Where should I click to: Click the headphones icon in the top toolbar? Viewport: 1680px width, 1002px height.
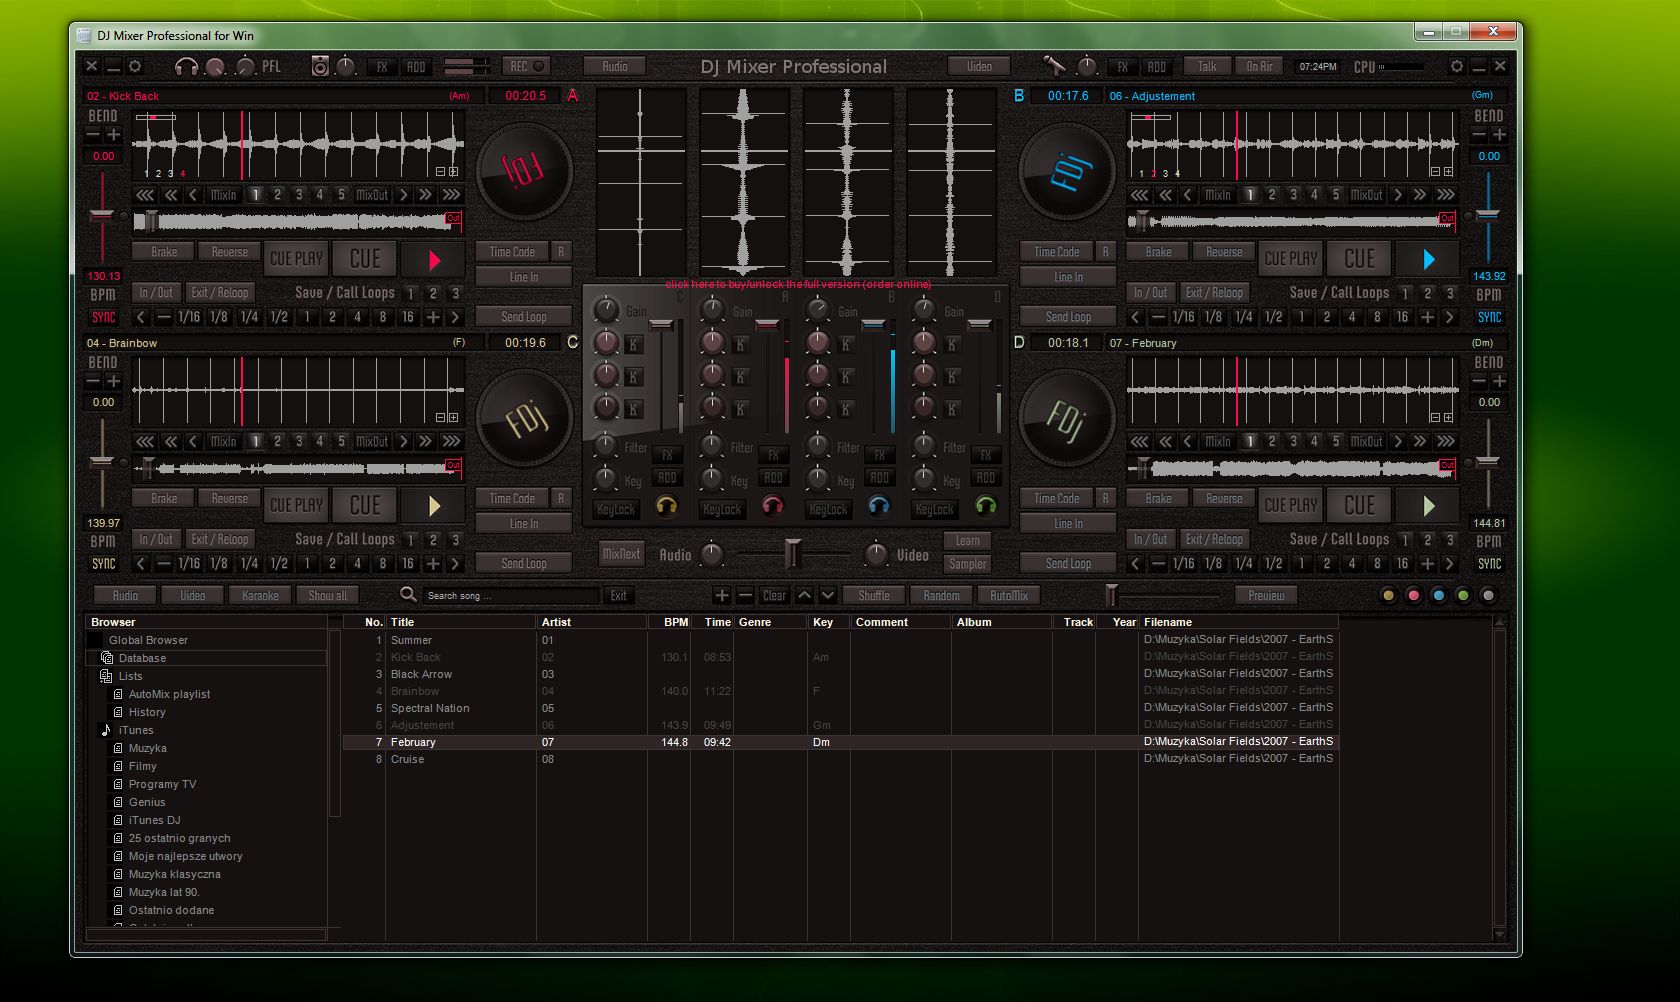[186, 67]
